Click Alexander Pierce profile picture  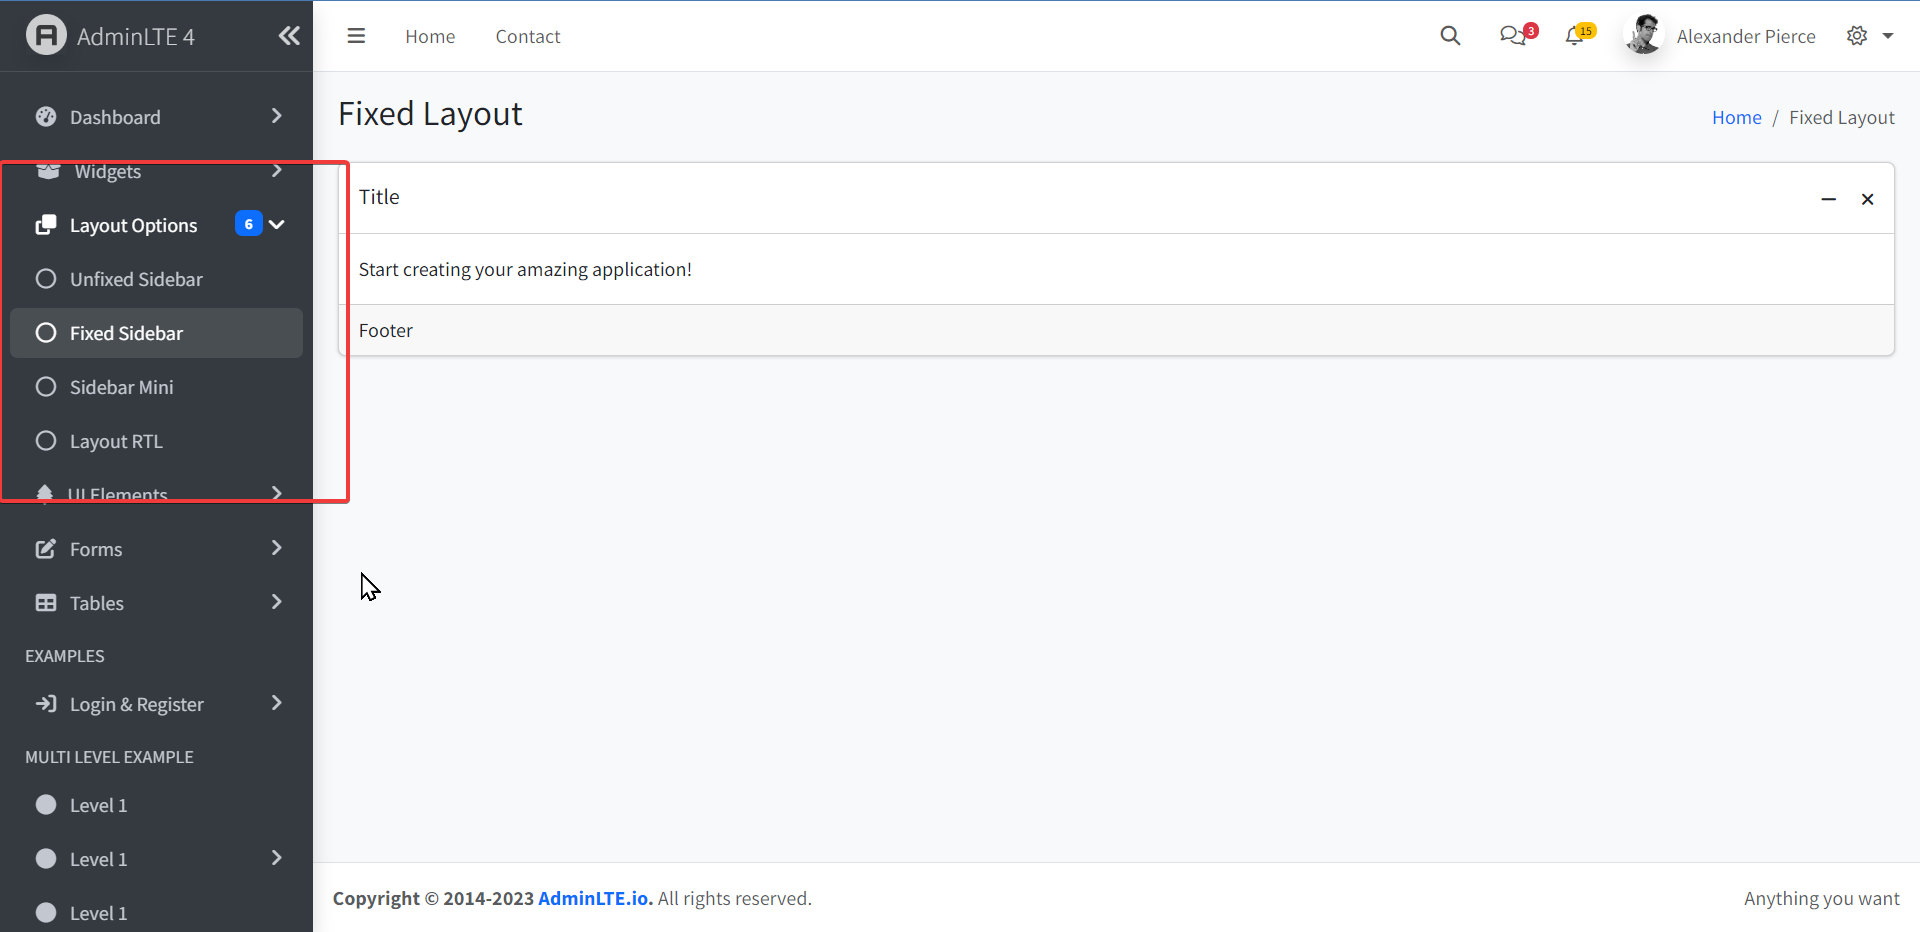[x=1643, y=35]
